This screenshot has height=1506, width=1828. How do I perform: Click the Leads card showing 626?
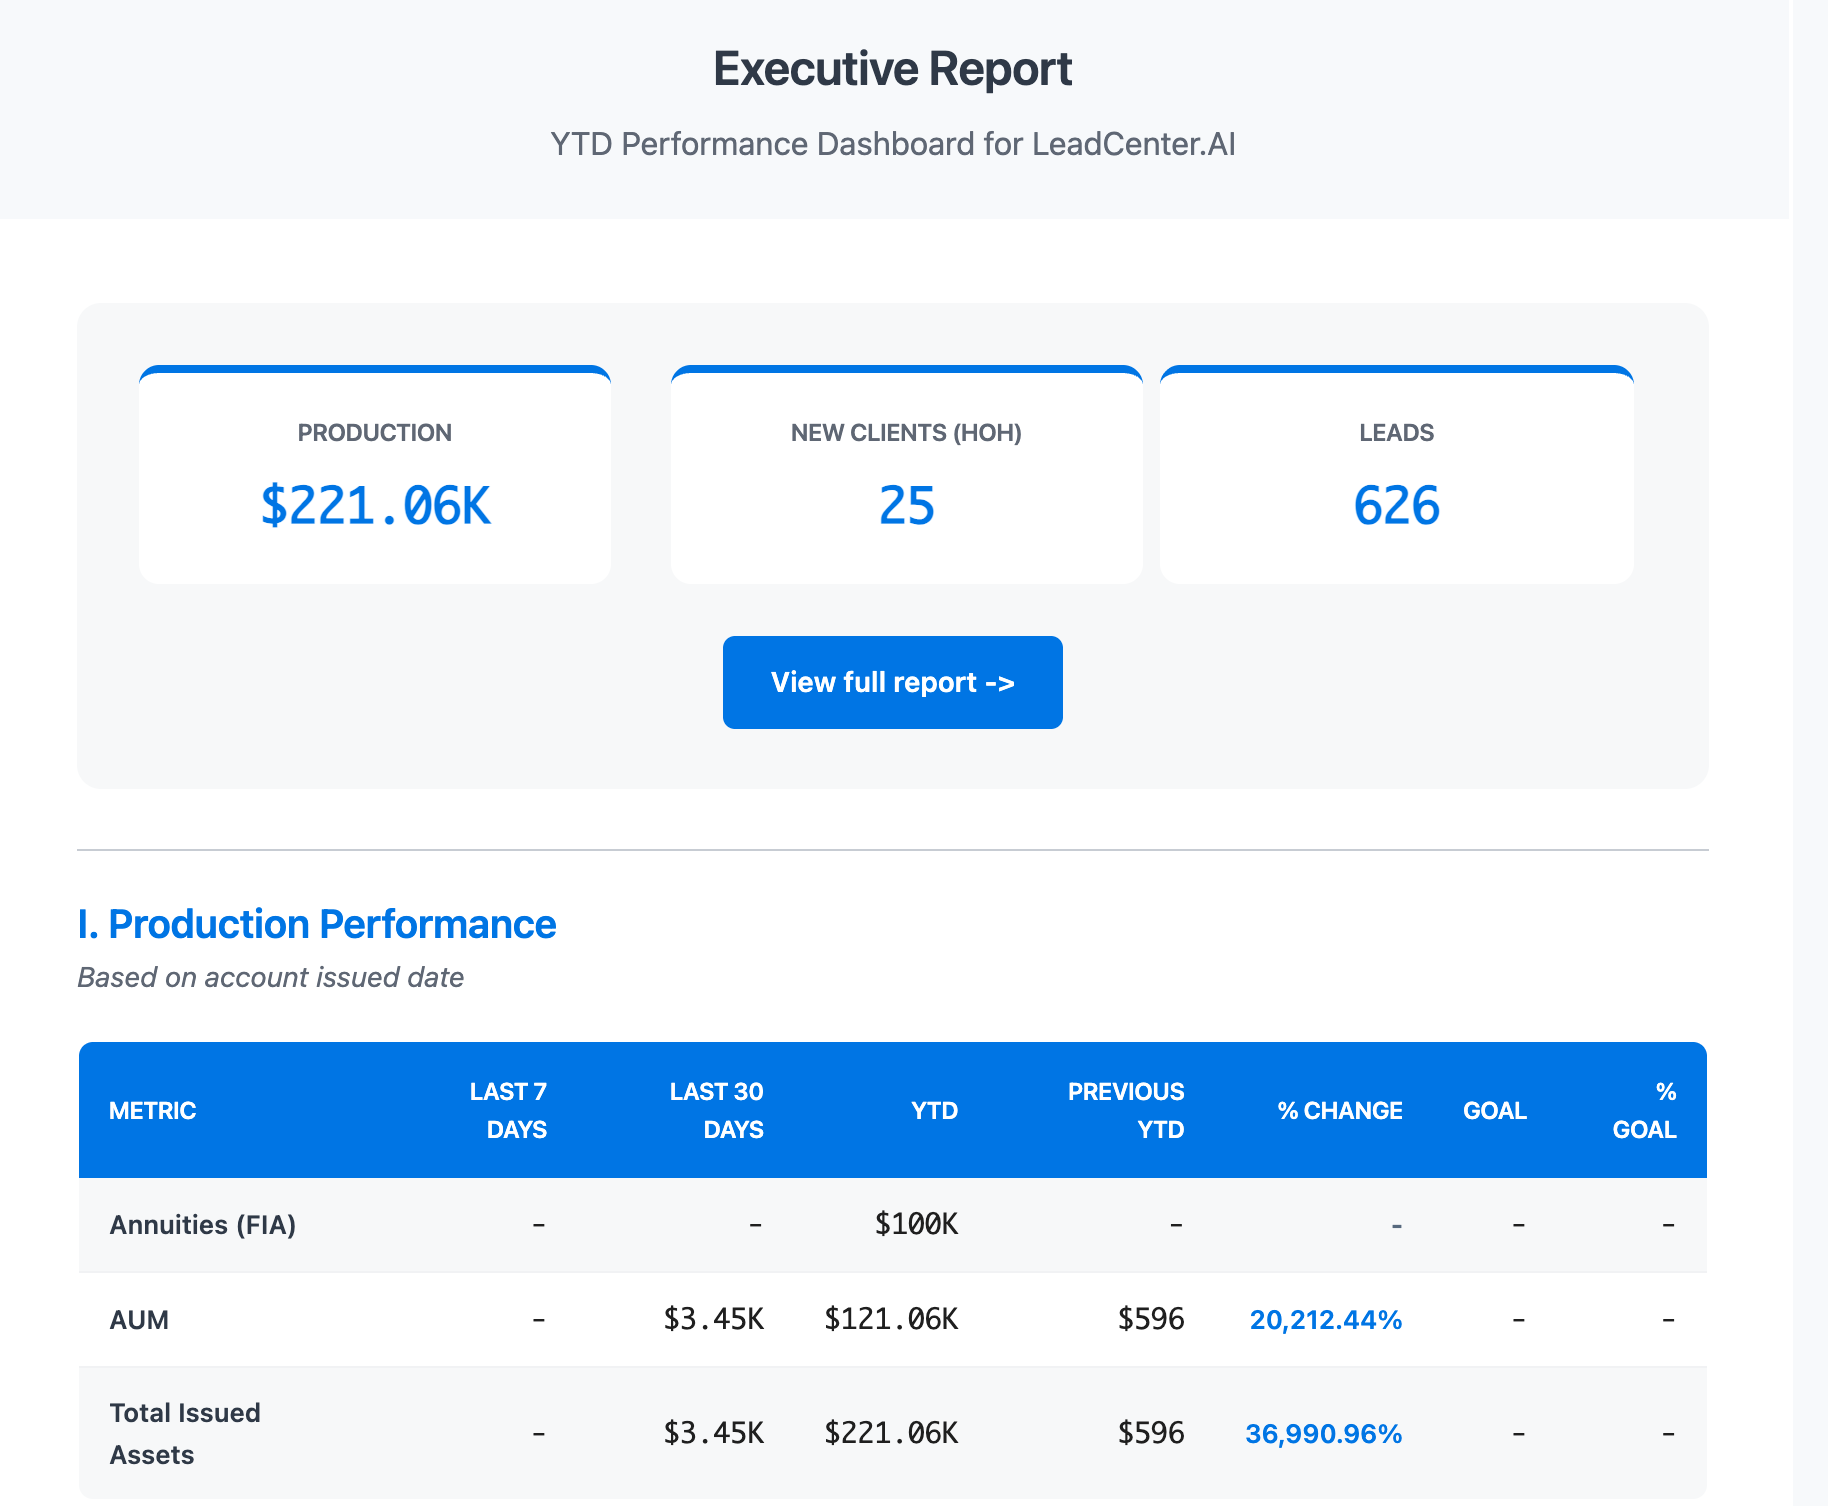point(1396,476)
